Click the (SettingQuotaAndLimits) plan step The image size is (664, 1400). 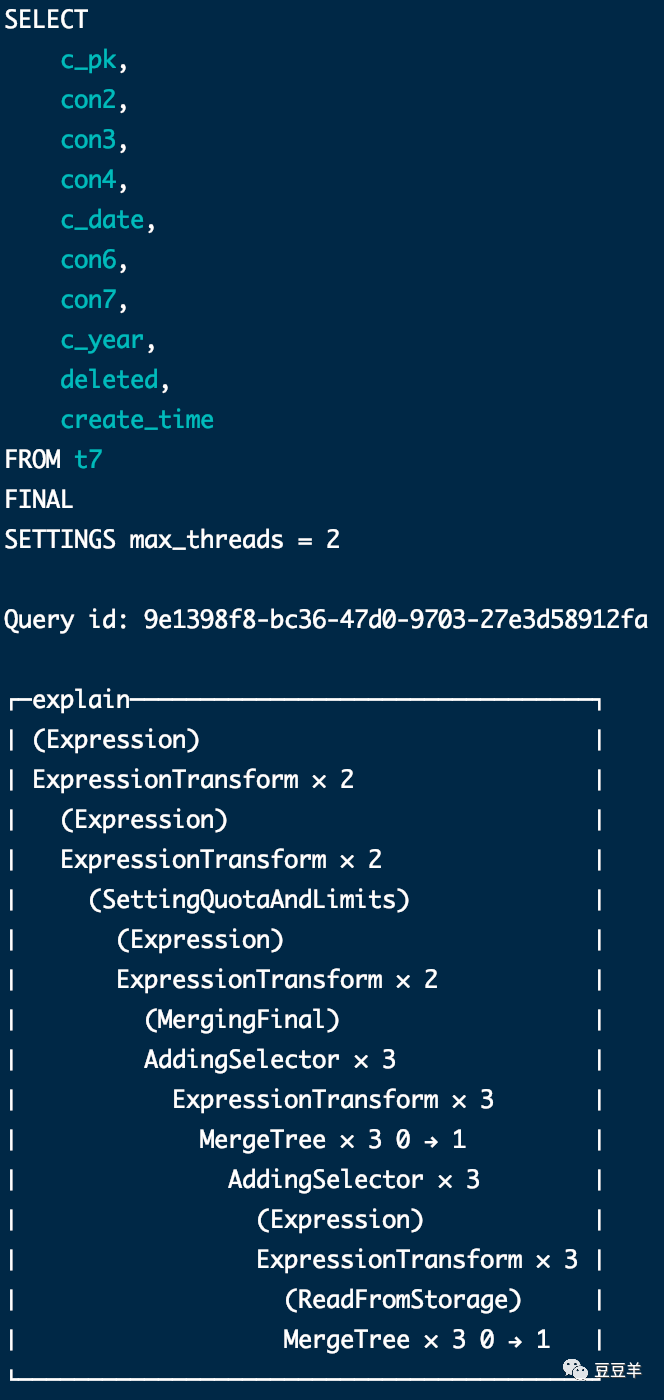click(x=249, y=900)
